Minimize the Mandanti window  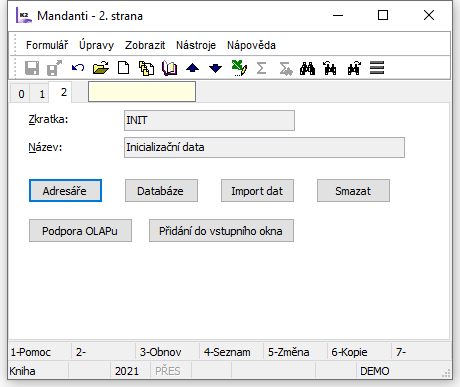(x=338, y=15)
